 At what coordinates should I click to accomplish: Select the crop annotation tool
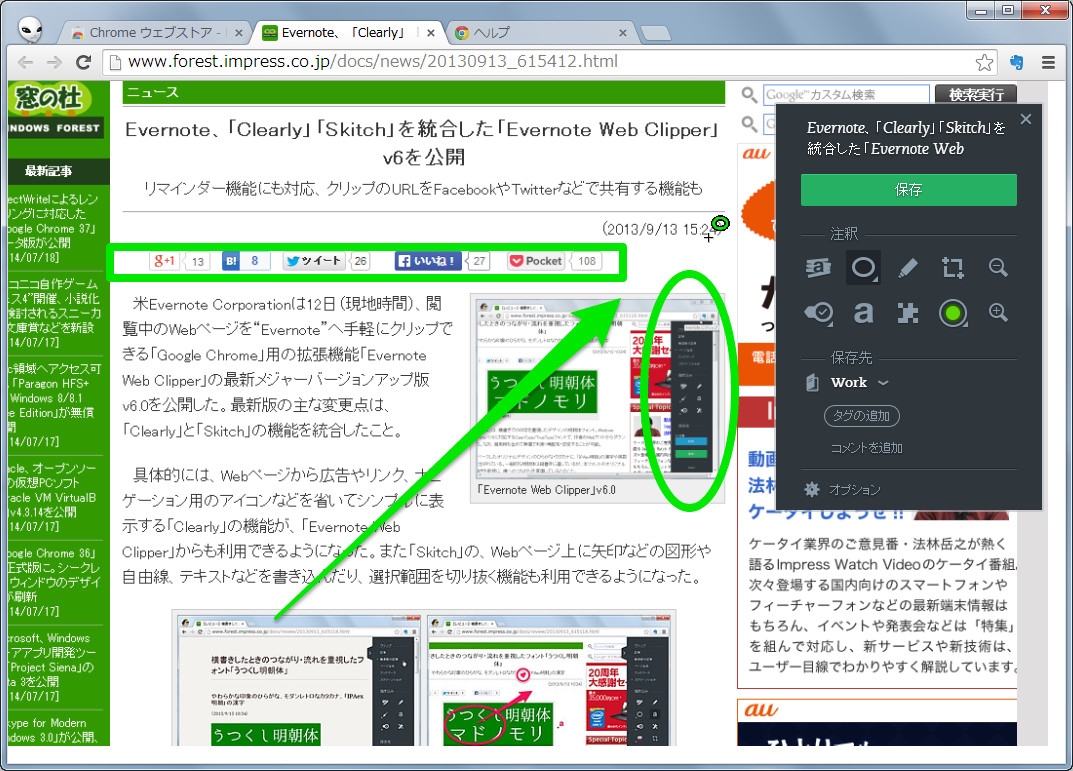[952, 267]
